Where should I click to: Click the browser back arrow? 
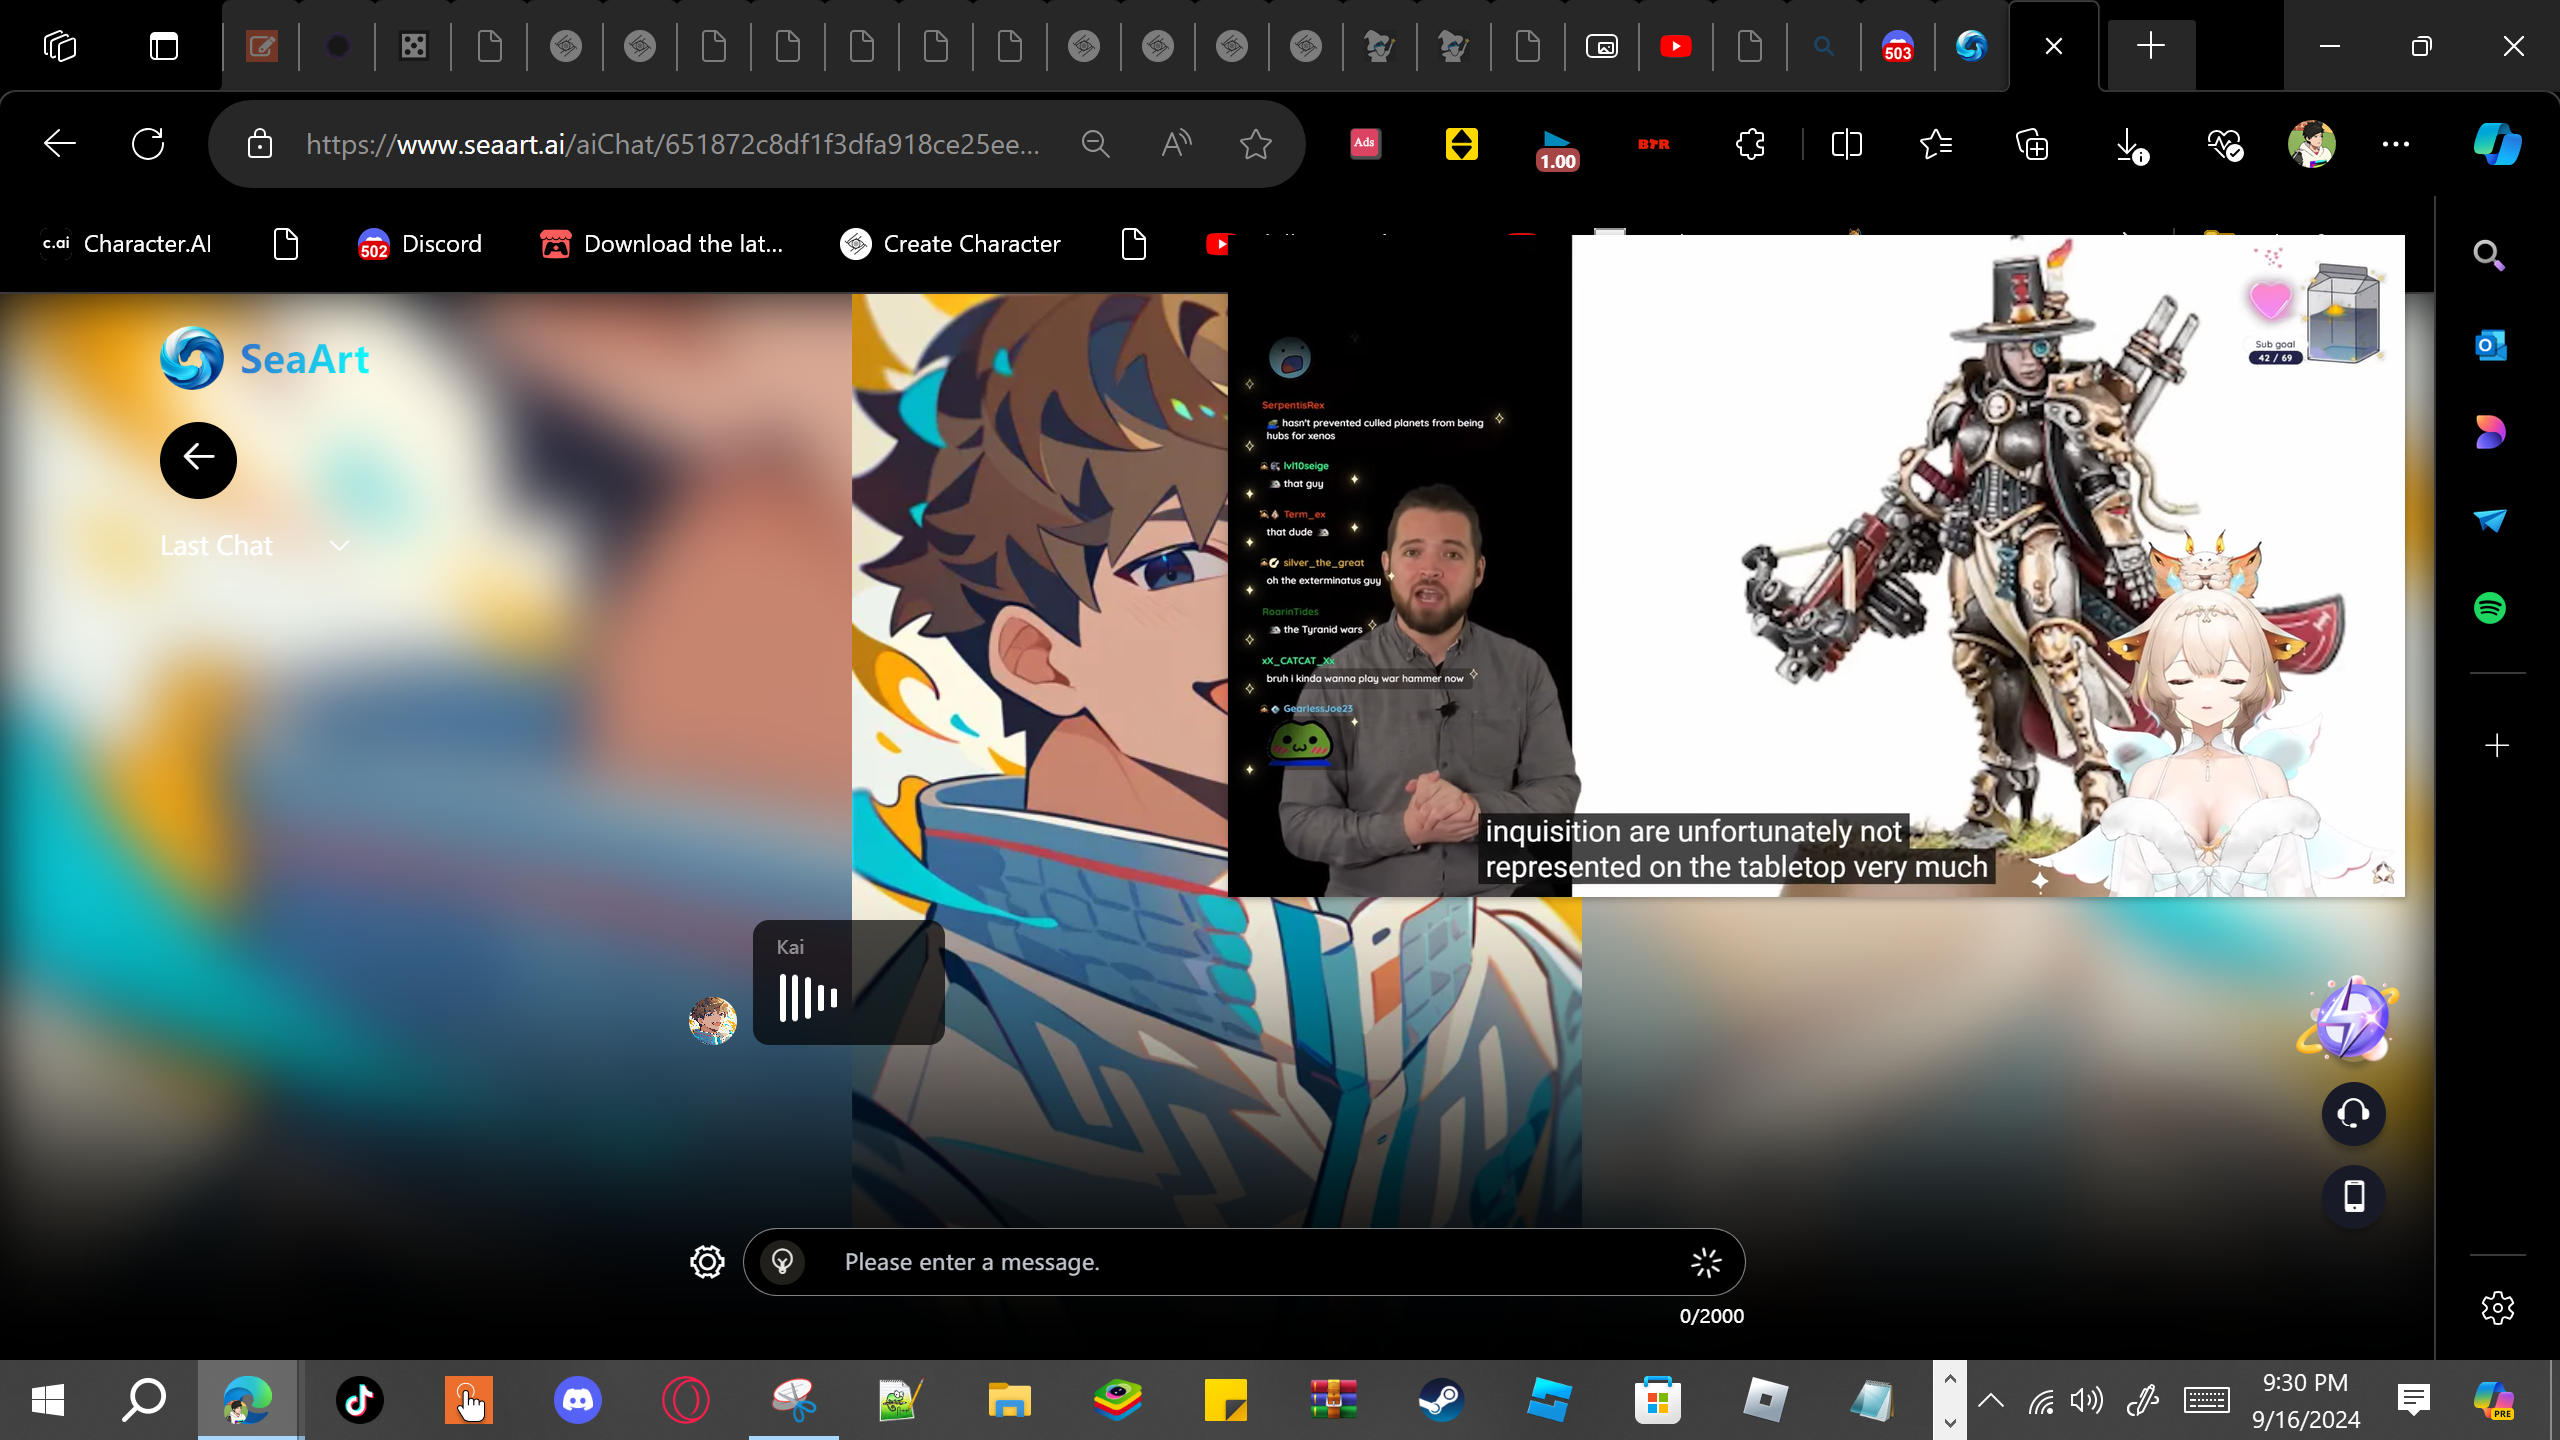60,144
